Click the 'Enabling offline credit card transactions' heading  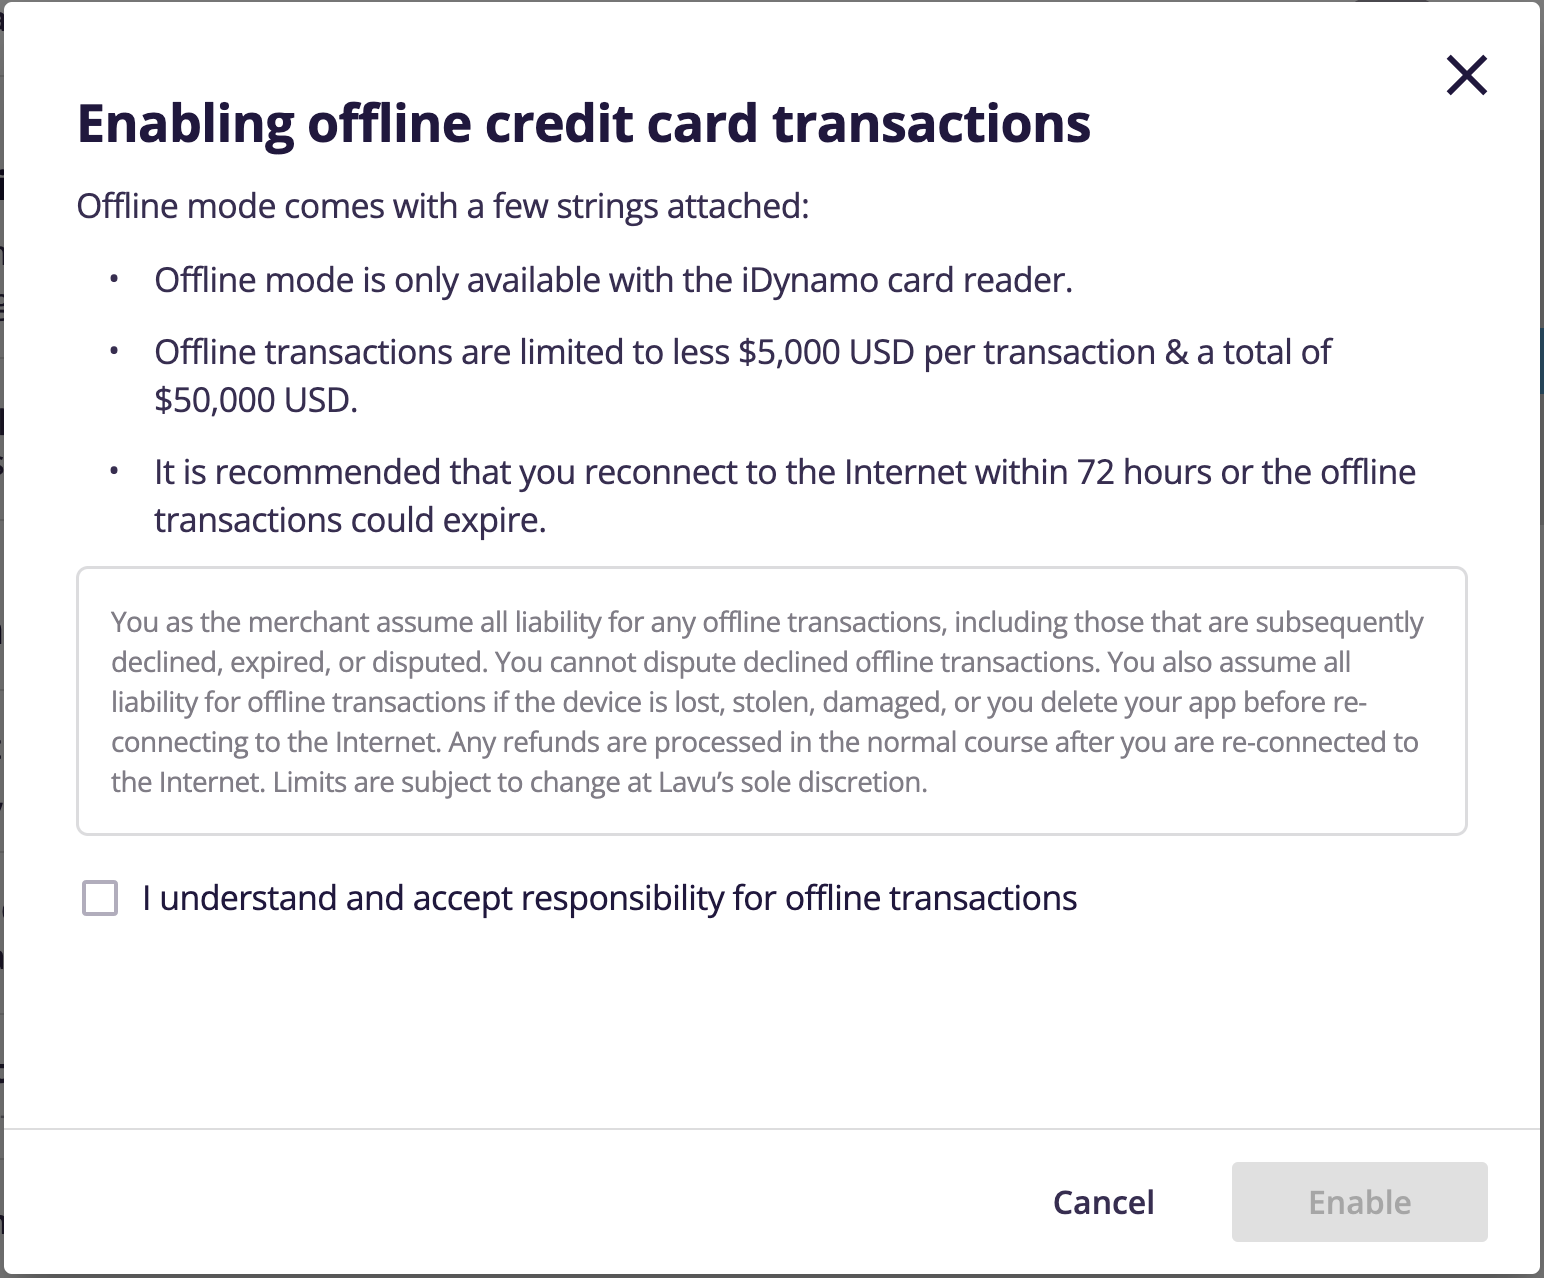(584, 124)
